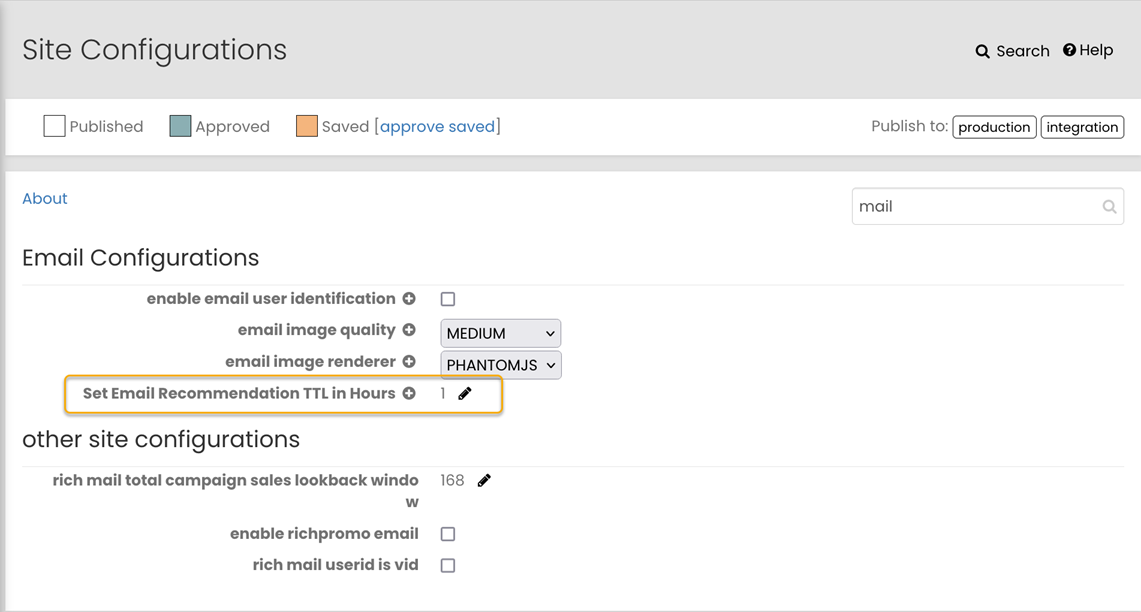Screen dimensions: 1141x612
Task: Click the magnifier icon in the mail filter box
Action: coord(1109,207)
